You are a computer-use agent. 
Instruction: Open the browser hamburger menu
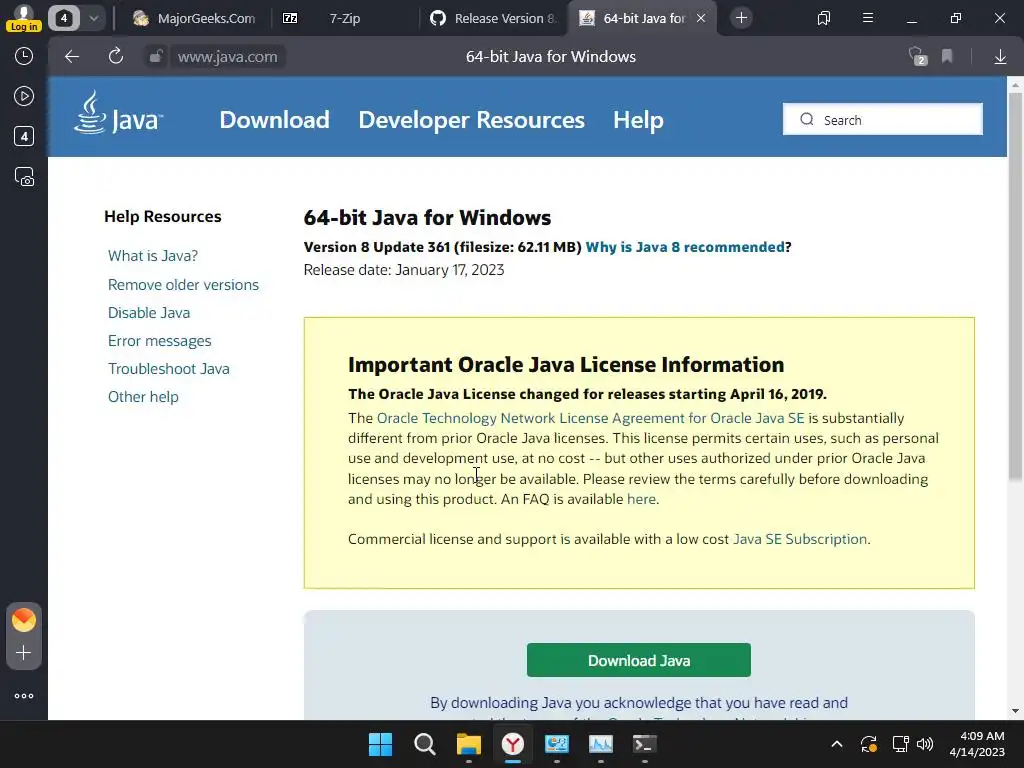[868, 18]
